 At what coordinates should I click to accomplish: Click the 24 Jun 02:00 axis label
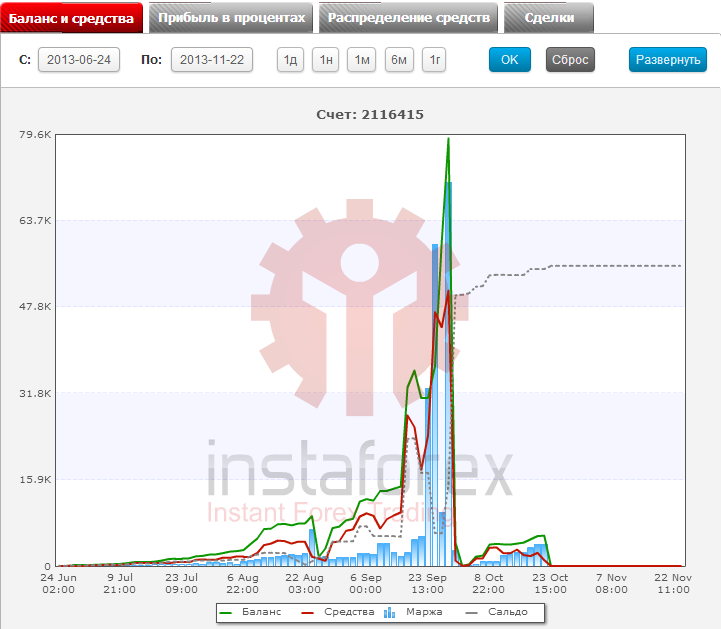(58, 583)
